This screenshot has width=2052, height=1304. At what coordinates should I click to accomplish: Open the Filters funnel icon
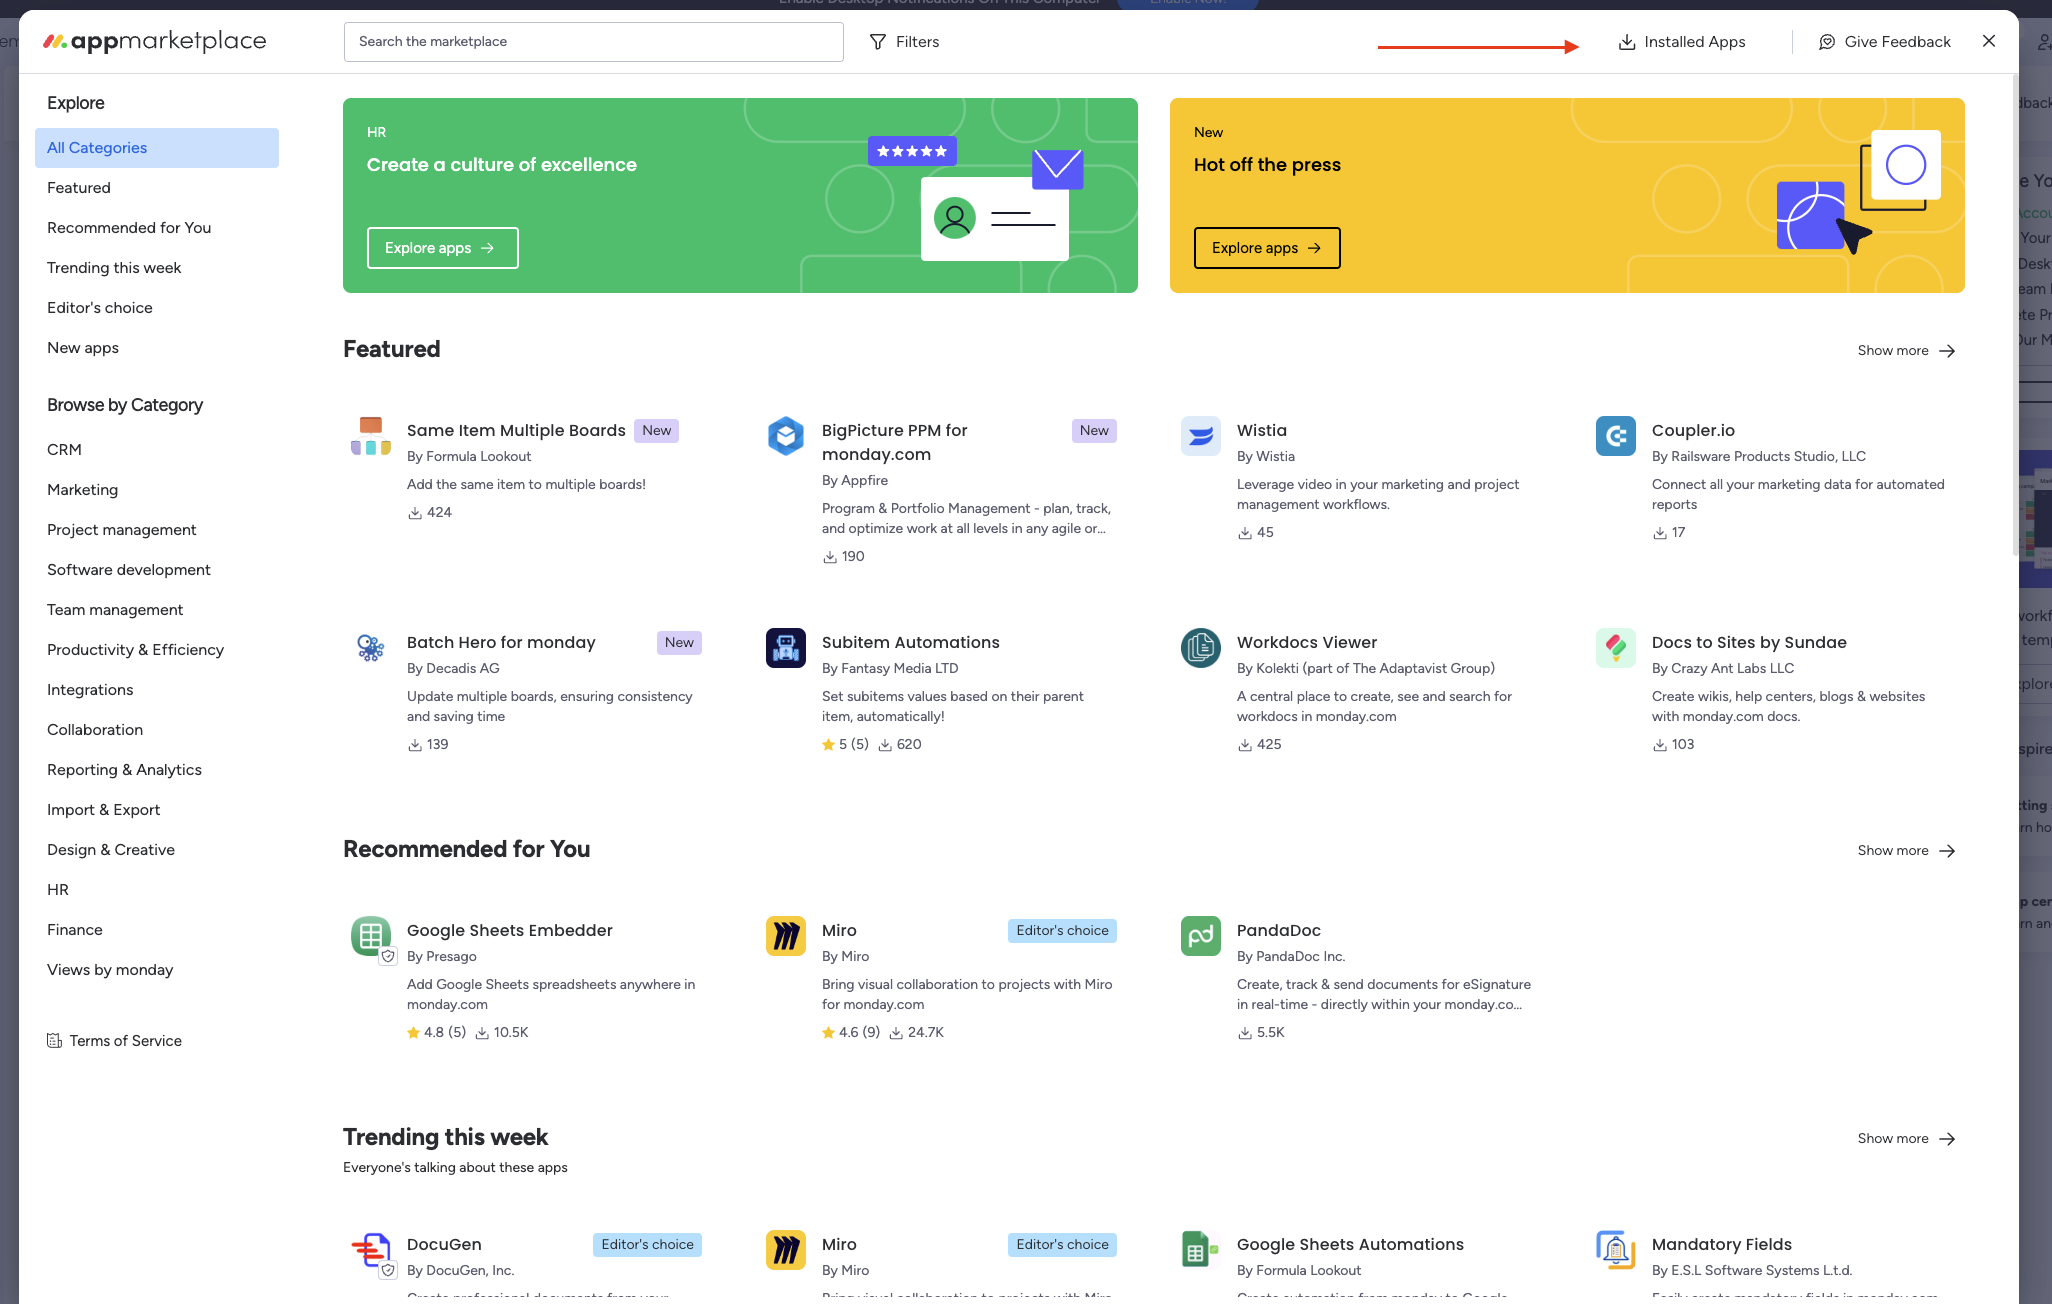(x=878, y=42)
